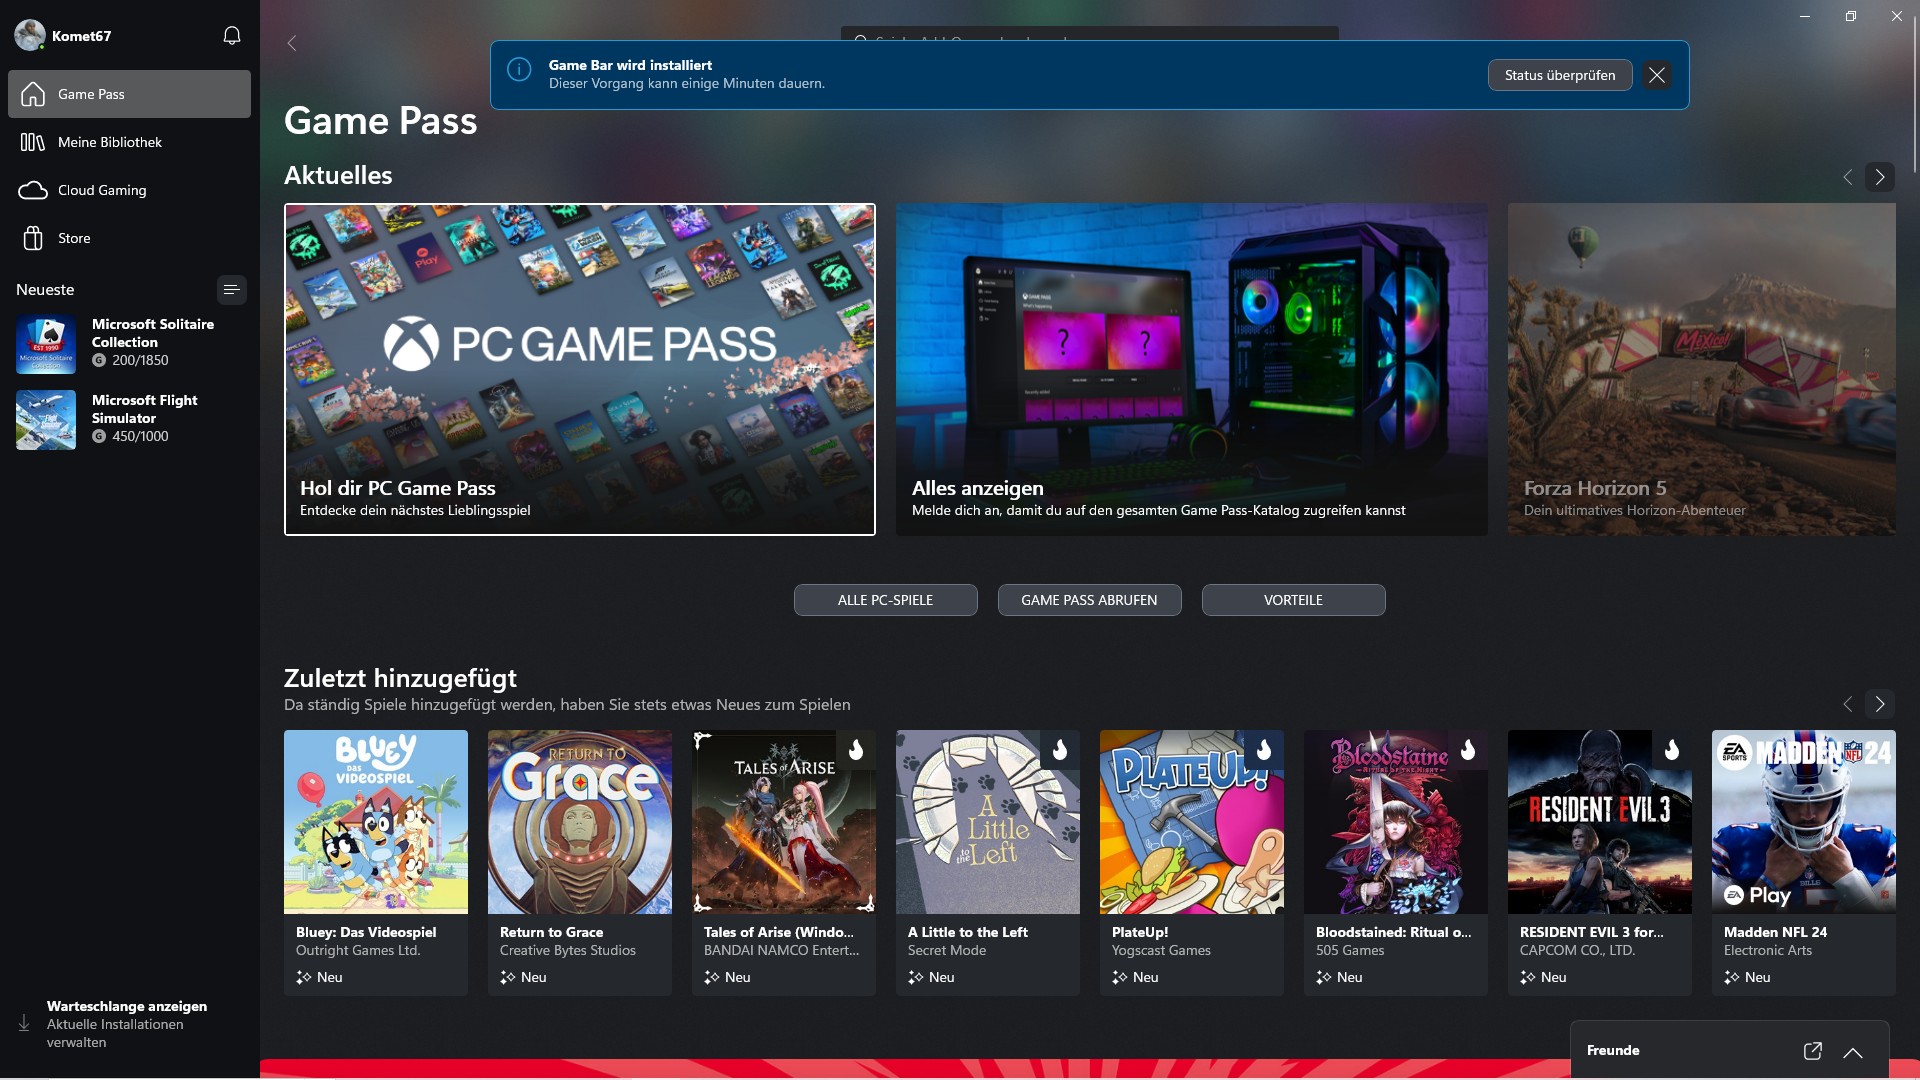Click the library books icon
The height and width of the screenshot is (1080, 1920).
[33, 142]
